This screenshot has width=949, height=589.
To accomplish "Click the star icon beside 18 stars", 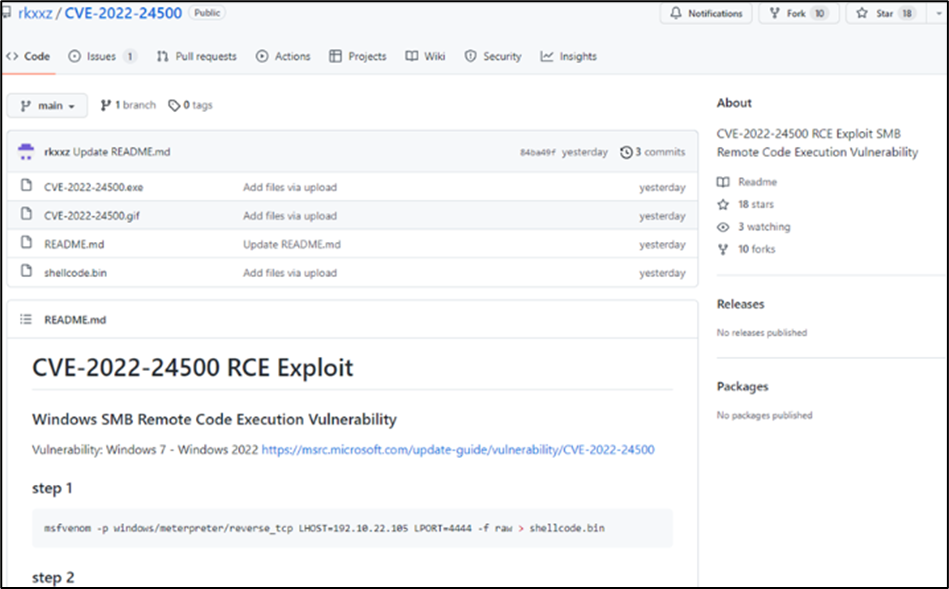I will pyautogui.click(x=723, y=204).
